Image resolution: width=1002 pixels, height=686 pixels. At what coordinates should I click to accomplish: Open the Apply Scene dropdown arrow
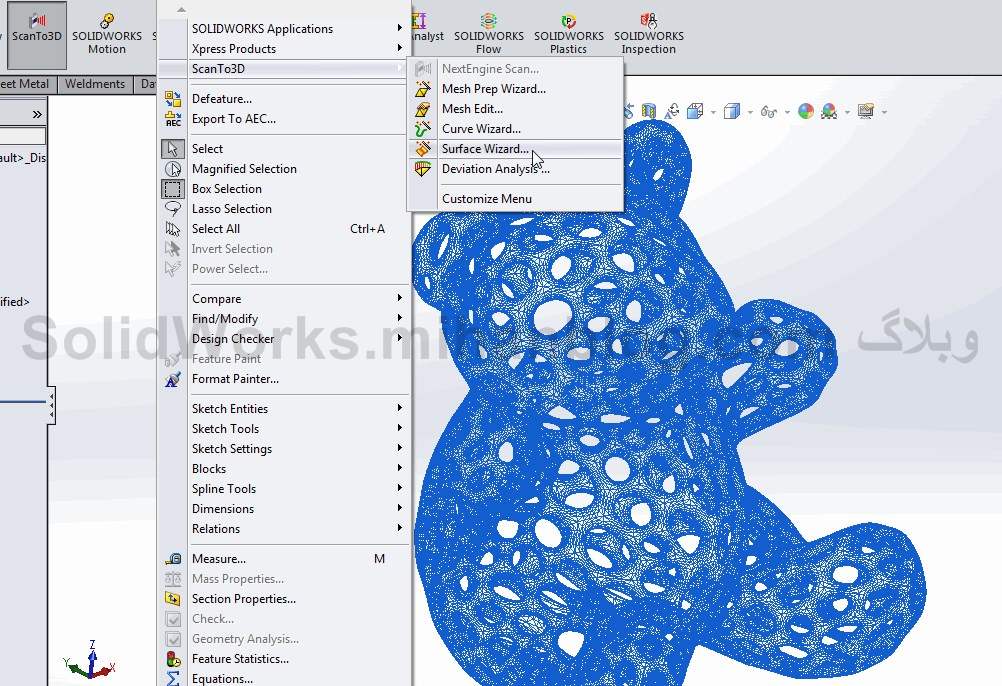(x=847, y=112)
